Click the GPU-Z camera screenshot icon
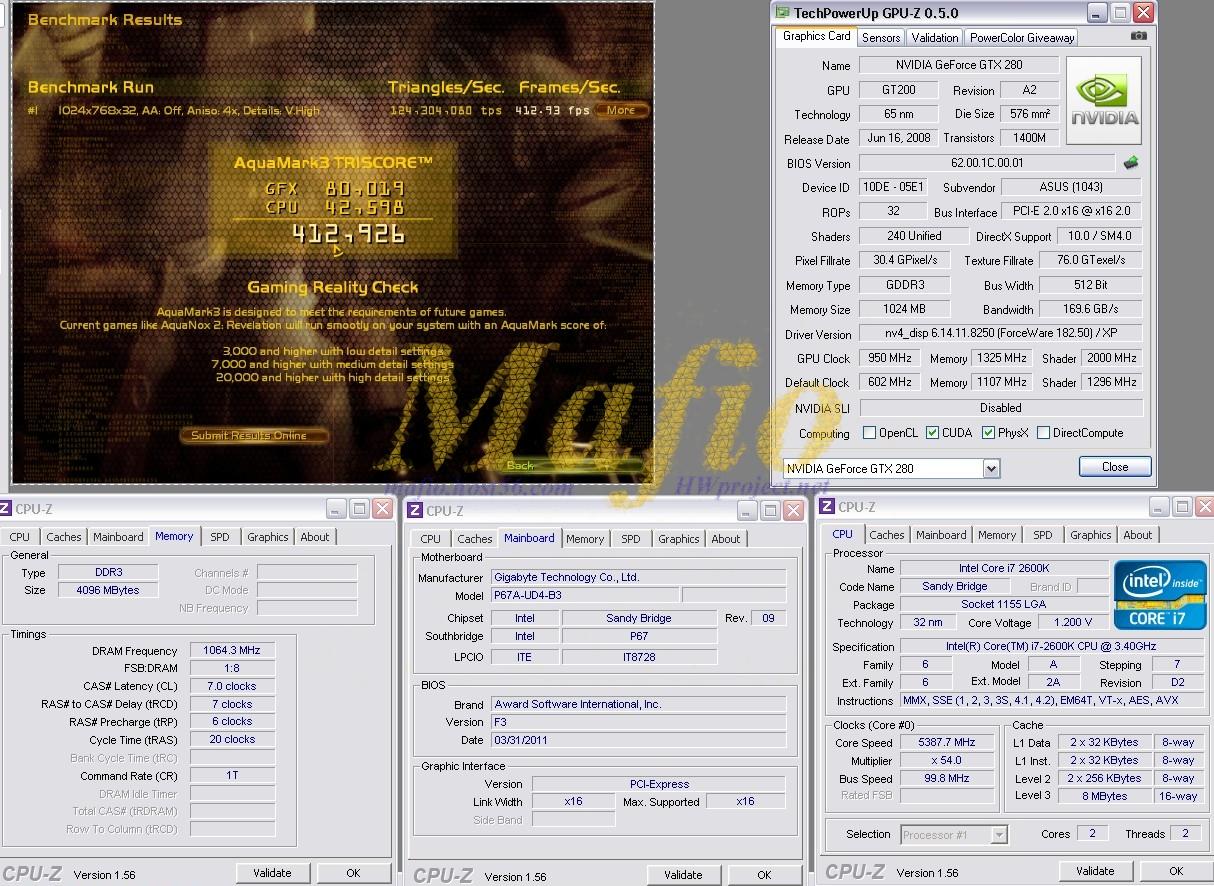 pos(1139,36)
